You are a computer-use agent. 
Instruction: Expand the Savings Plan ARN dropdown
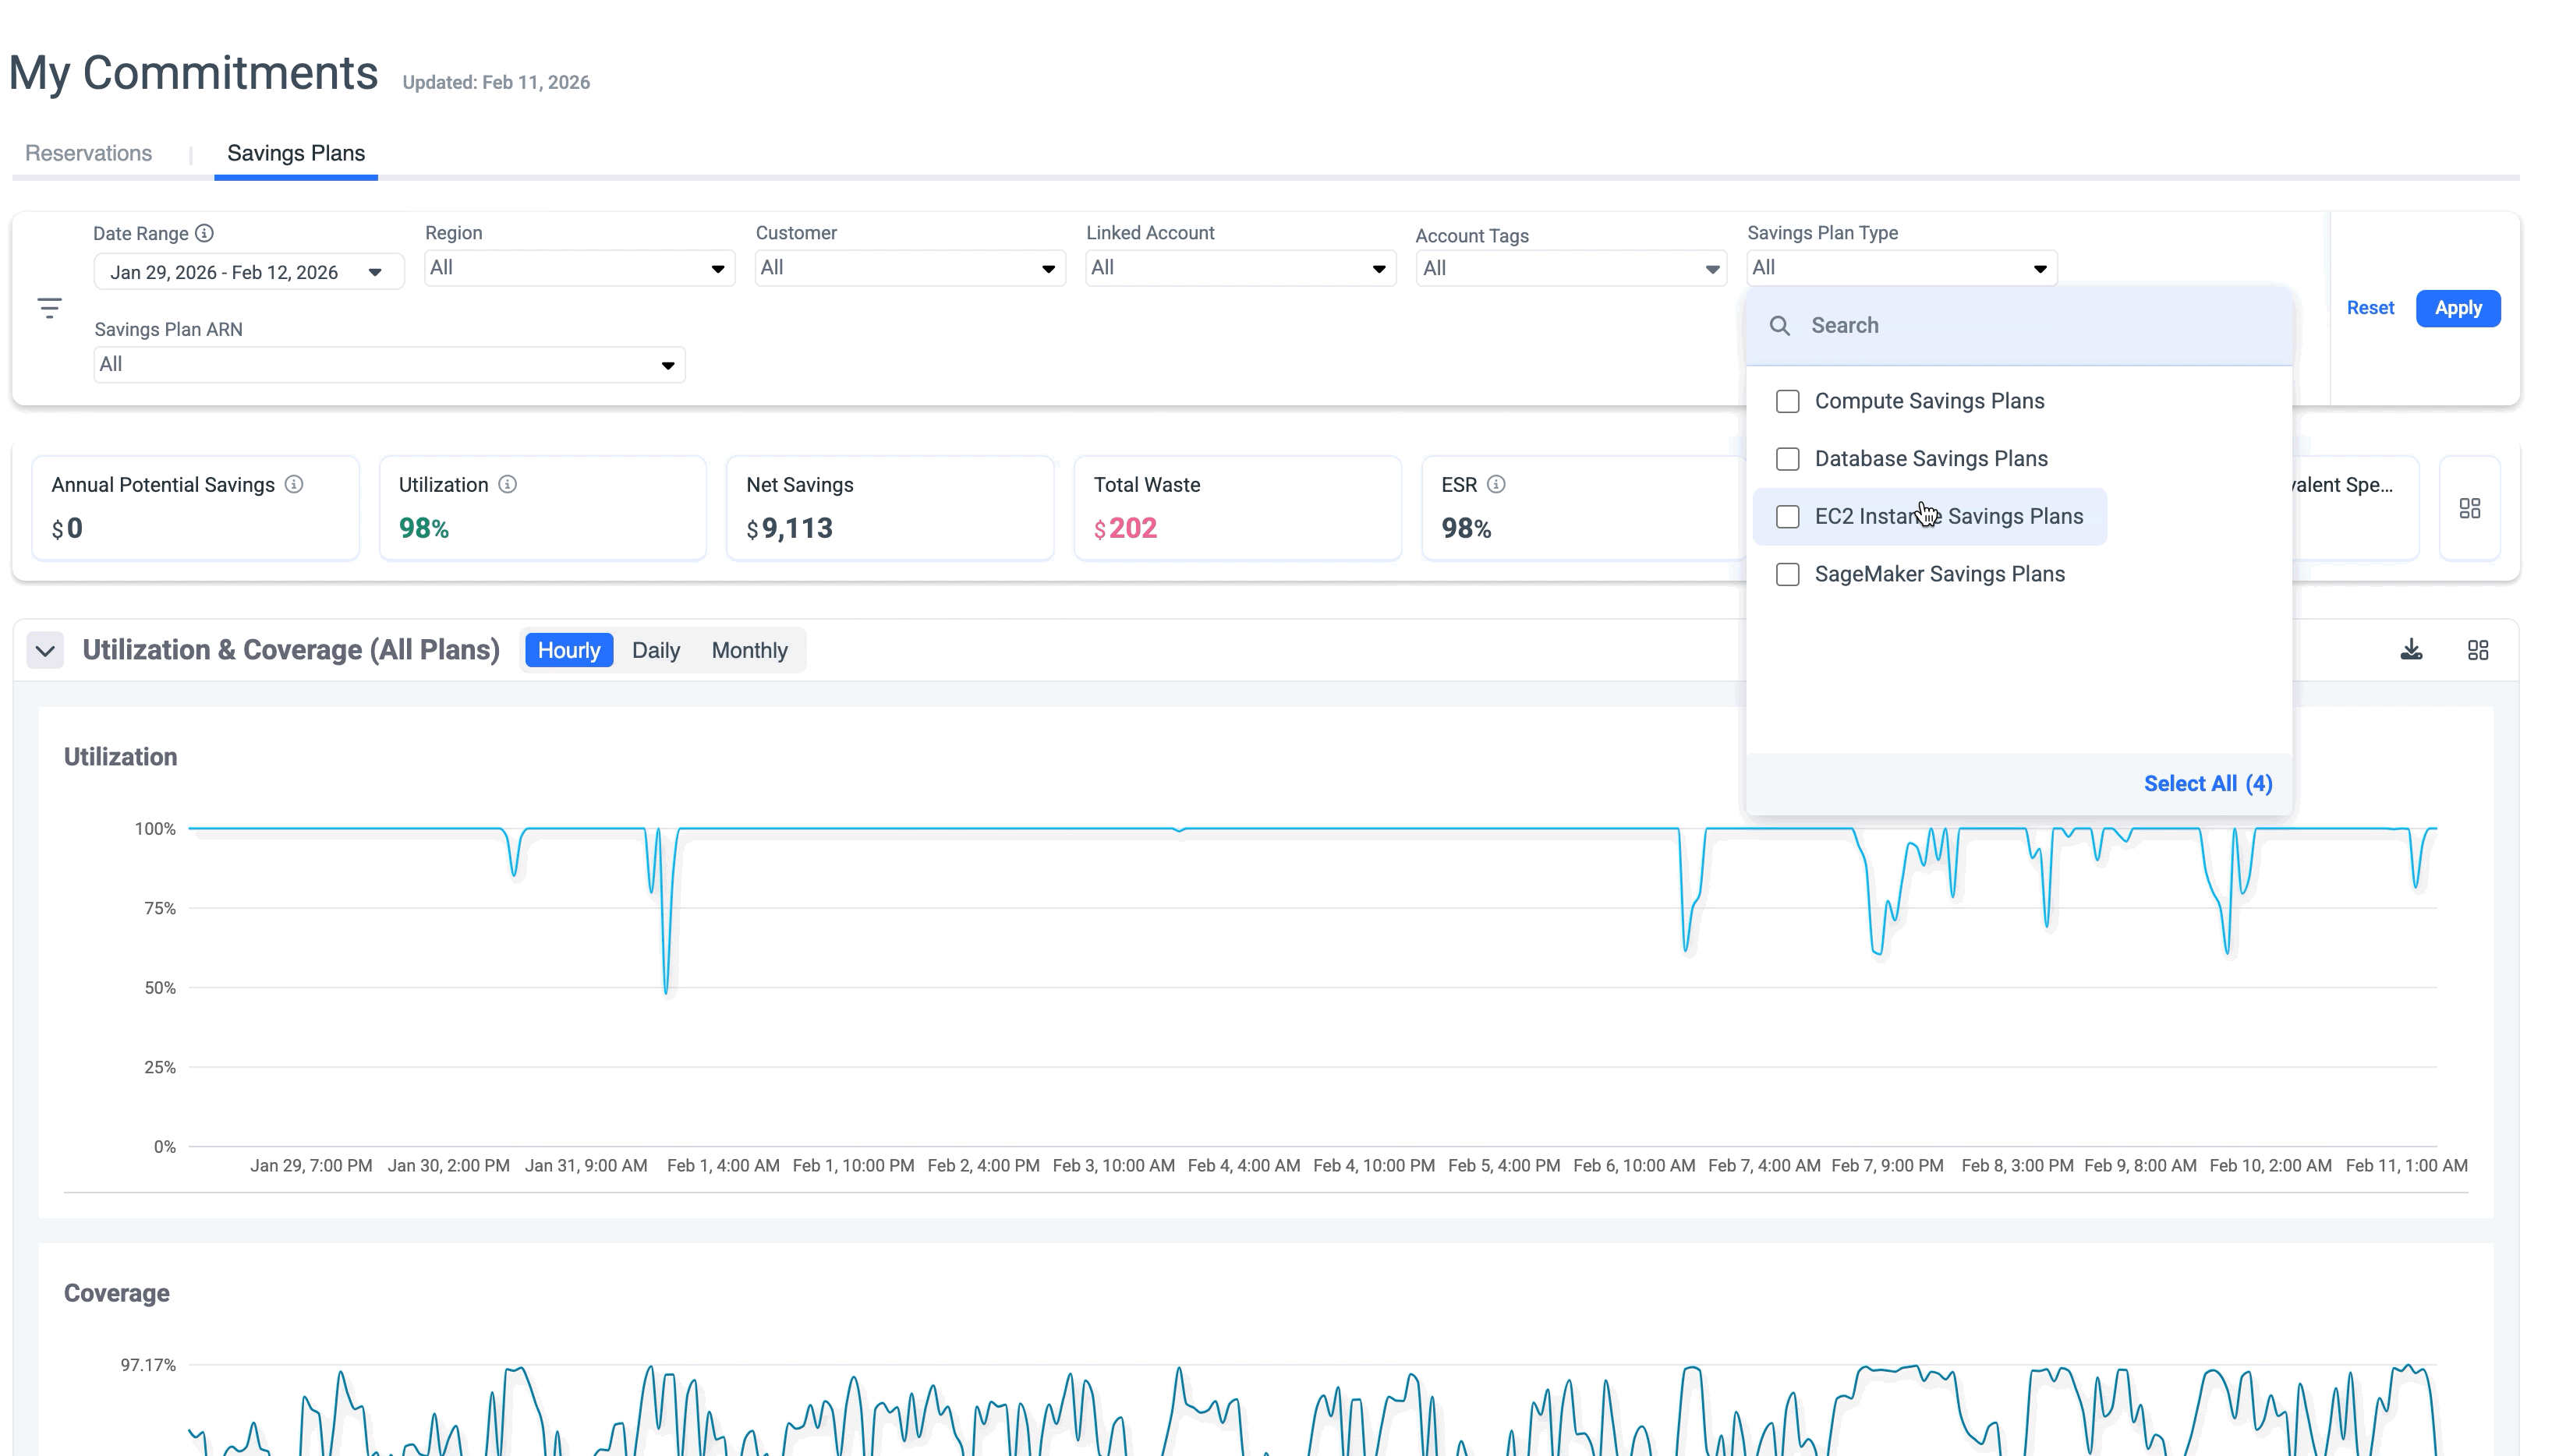pyautogui.click(x=389, y=365)
